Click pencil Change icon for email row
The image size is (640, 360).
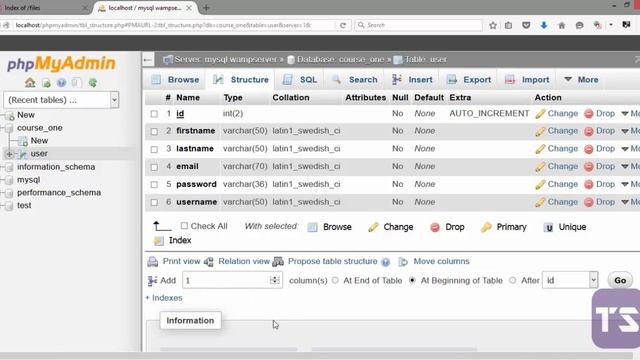[540, 167]
